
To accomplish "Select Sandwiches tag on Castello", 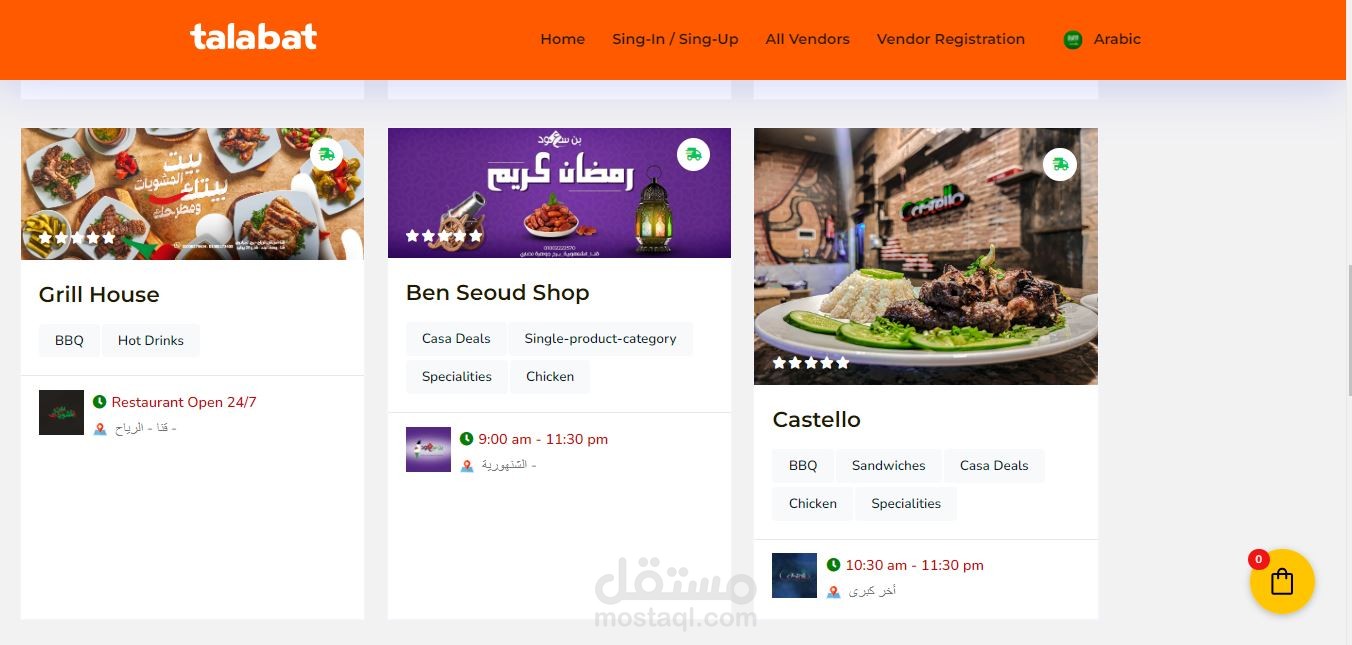I will click(x=889, y=465).
